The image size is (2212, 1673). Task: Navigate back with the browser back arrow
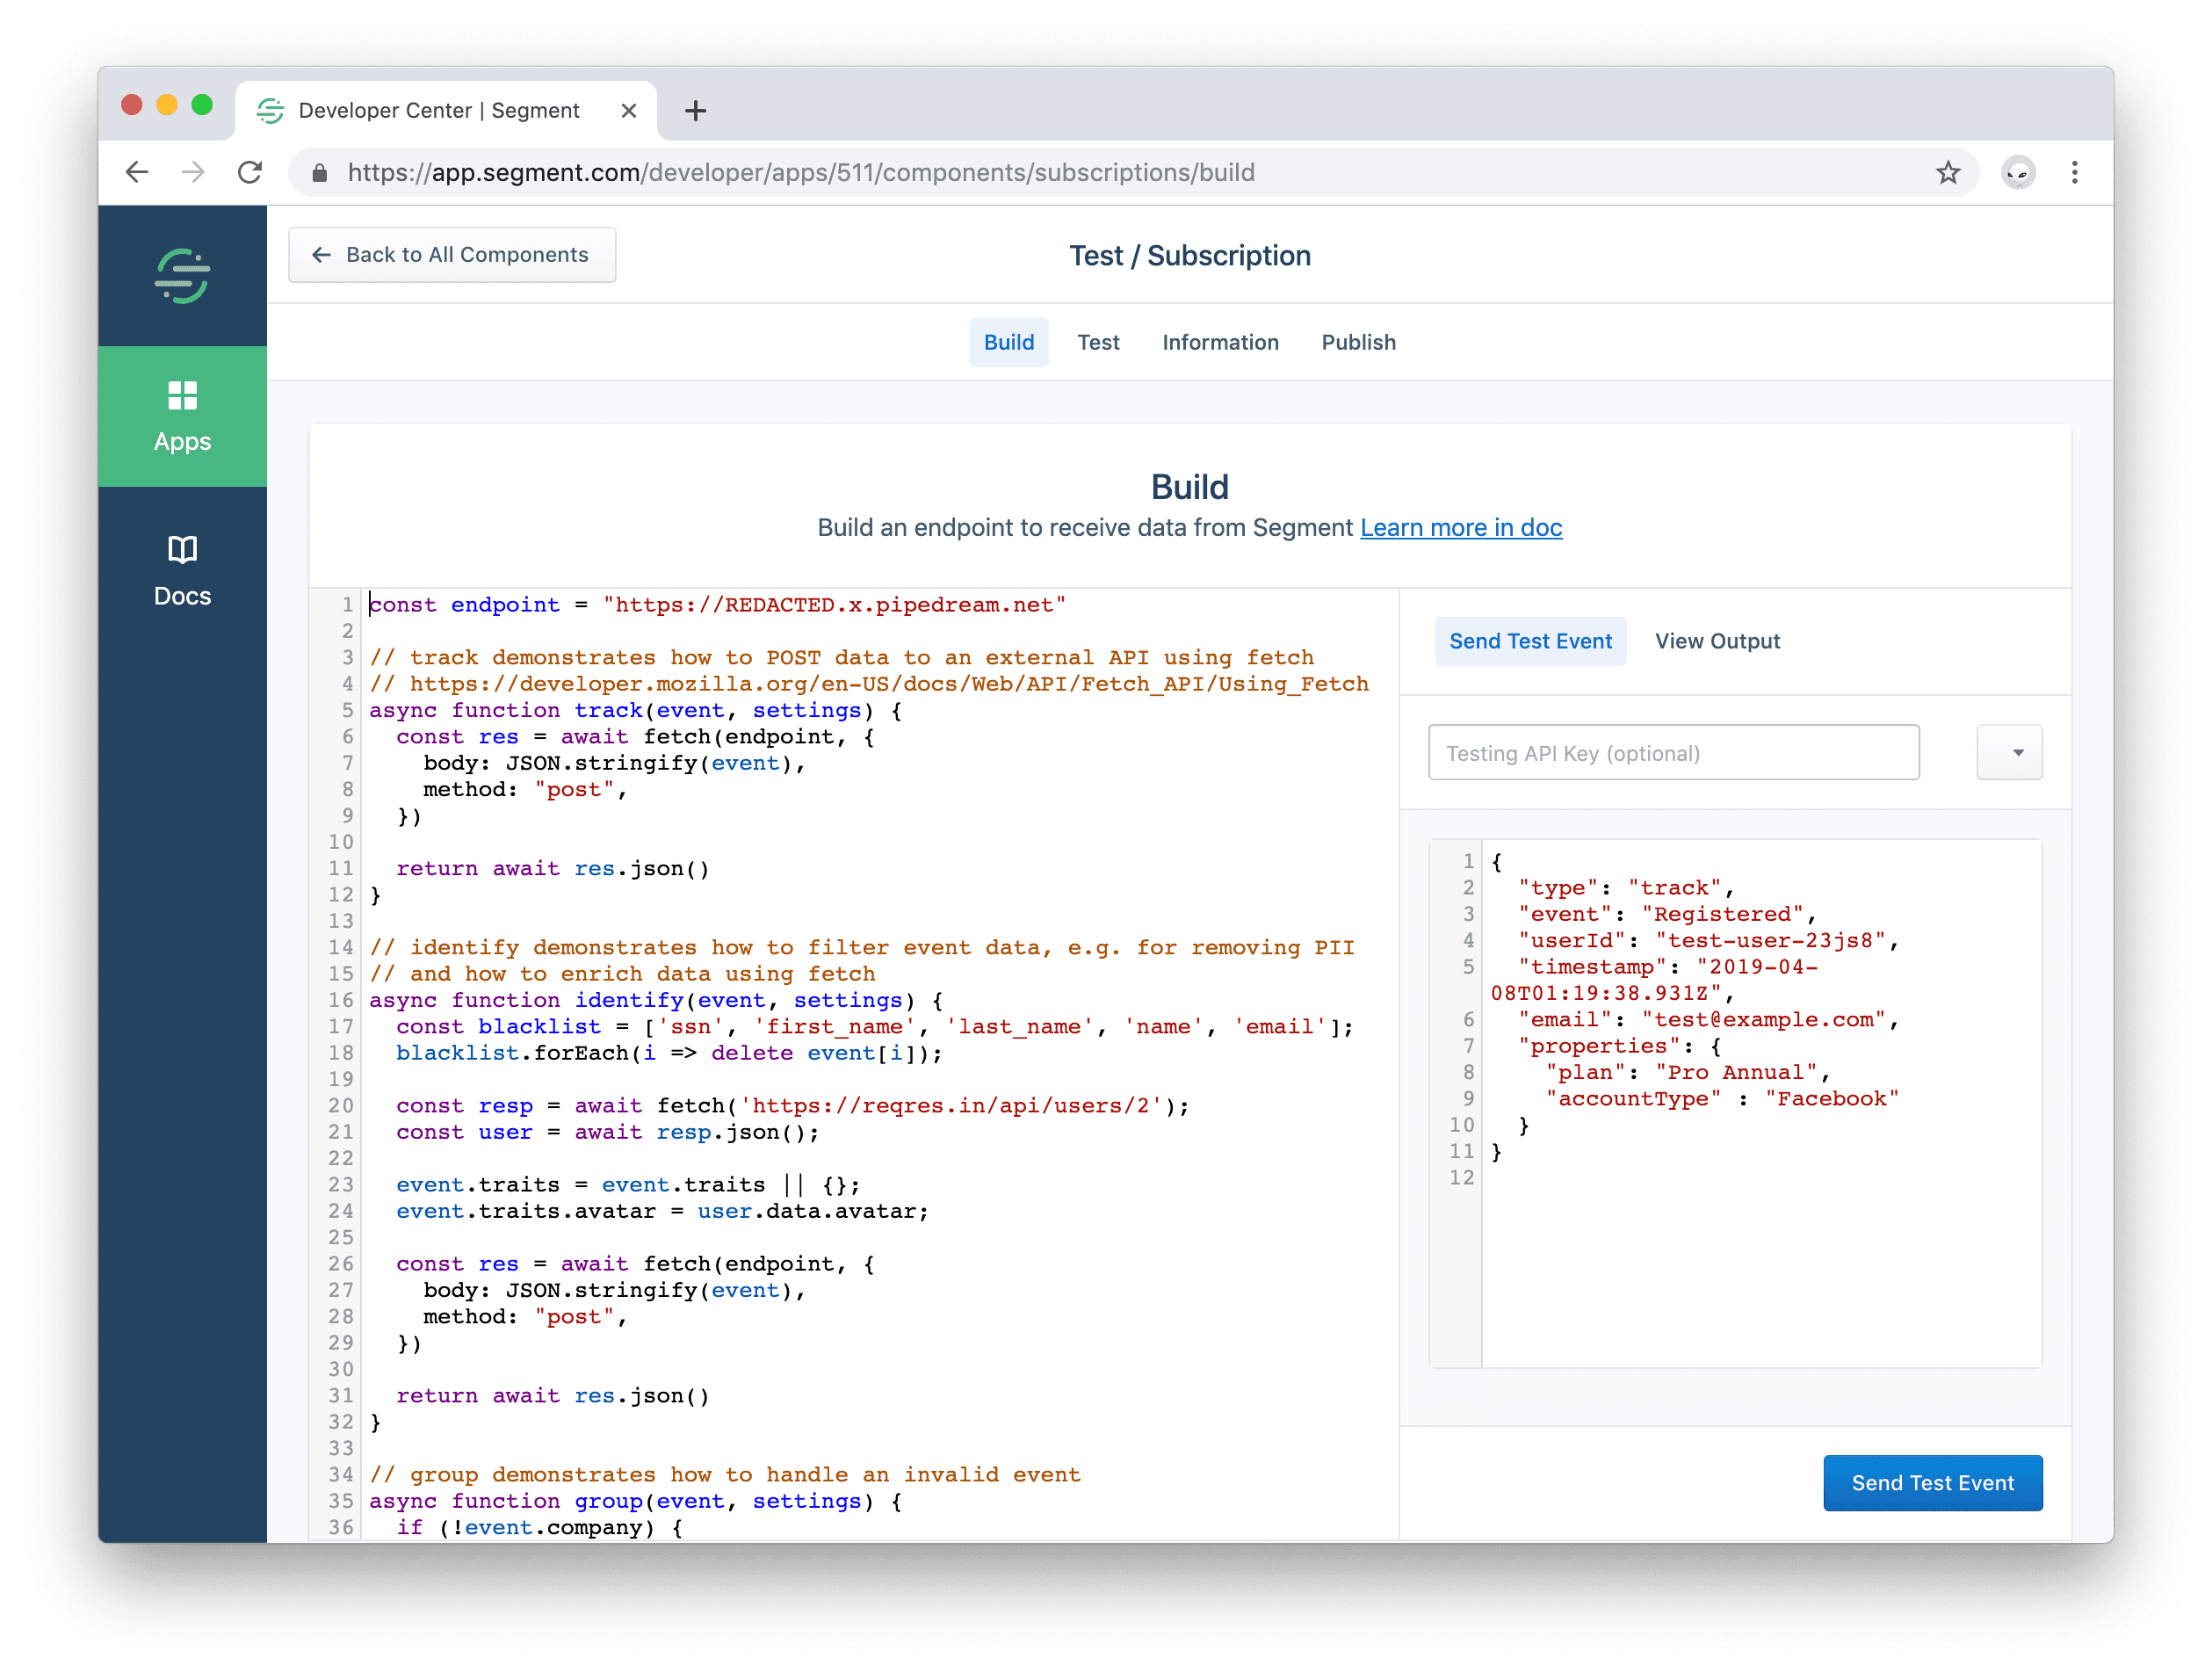click(137, 172)
